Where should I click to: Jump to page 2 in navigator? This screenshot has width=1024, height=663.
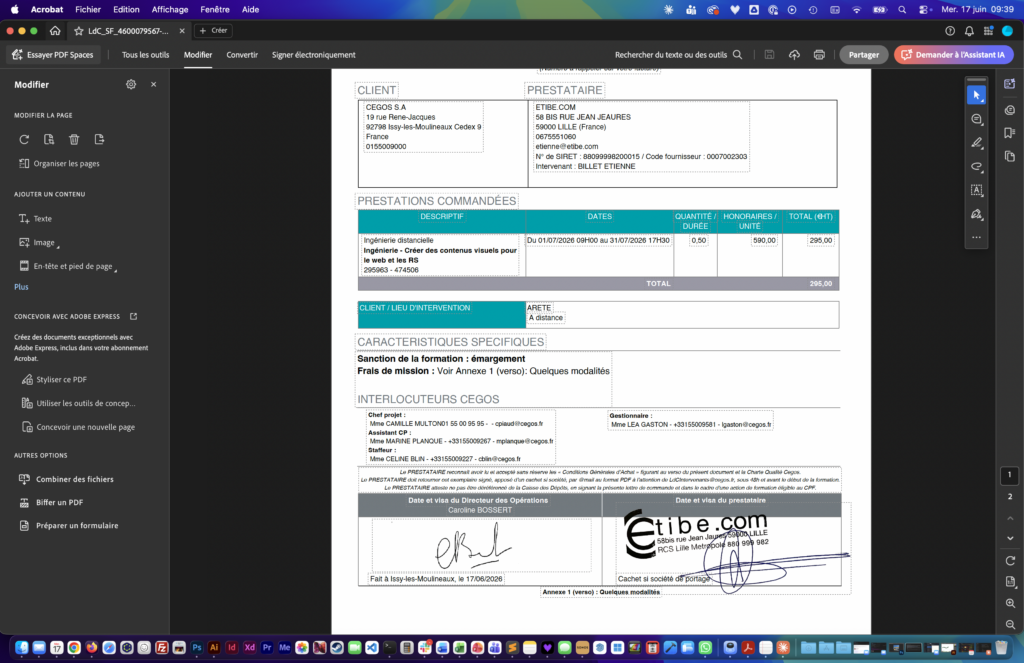(1010, 496)
